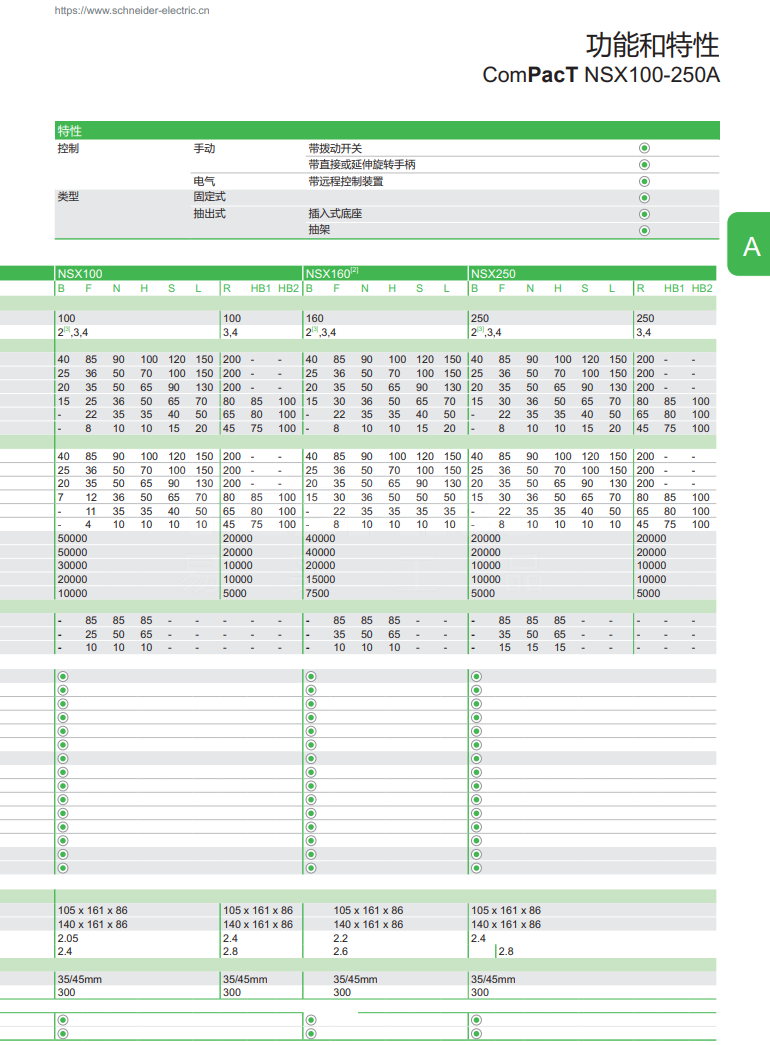Click the 160 rated current value
The height and width of the screenshot is (1045, 770).
pos(314,319)
